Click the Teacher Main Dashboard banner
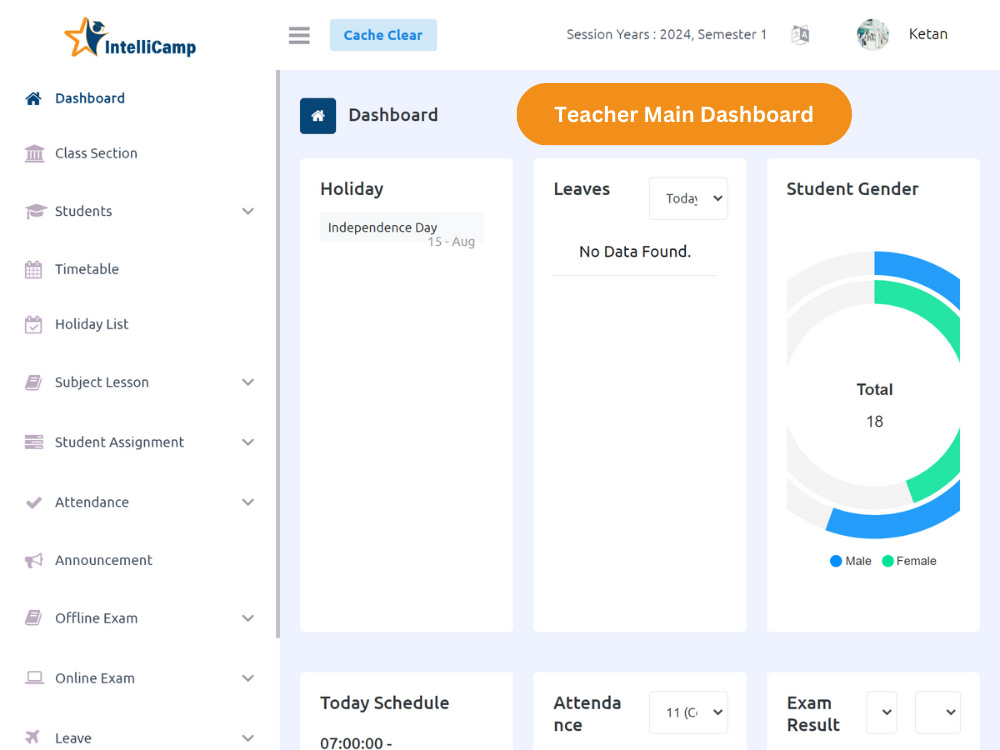Viewport: 1000px width, 750px height. [x=684, y=114]
